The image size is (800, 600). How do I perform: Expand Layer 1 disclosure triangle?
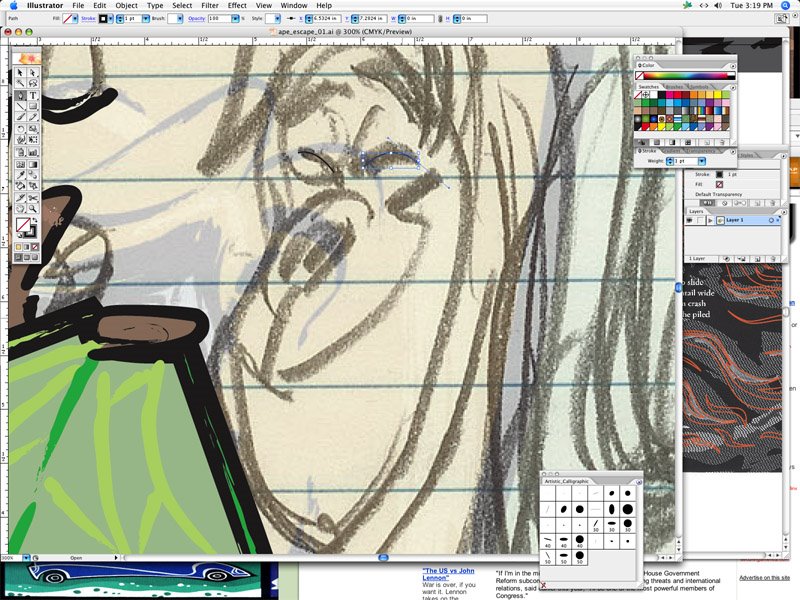pyautogui.click(x=710, y=220)
